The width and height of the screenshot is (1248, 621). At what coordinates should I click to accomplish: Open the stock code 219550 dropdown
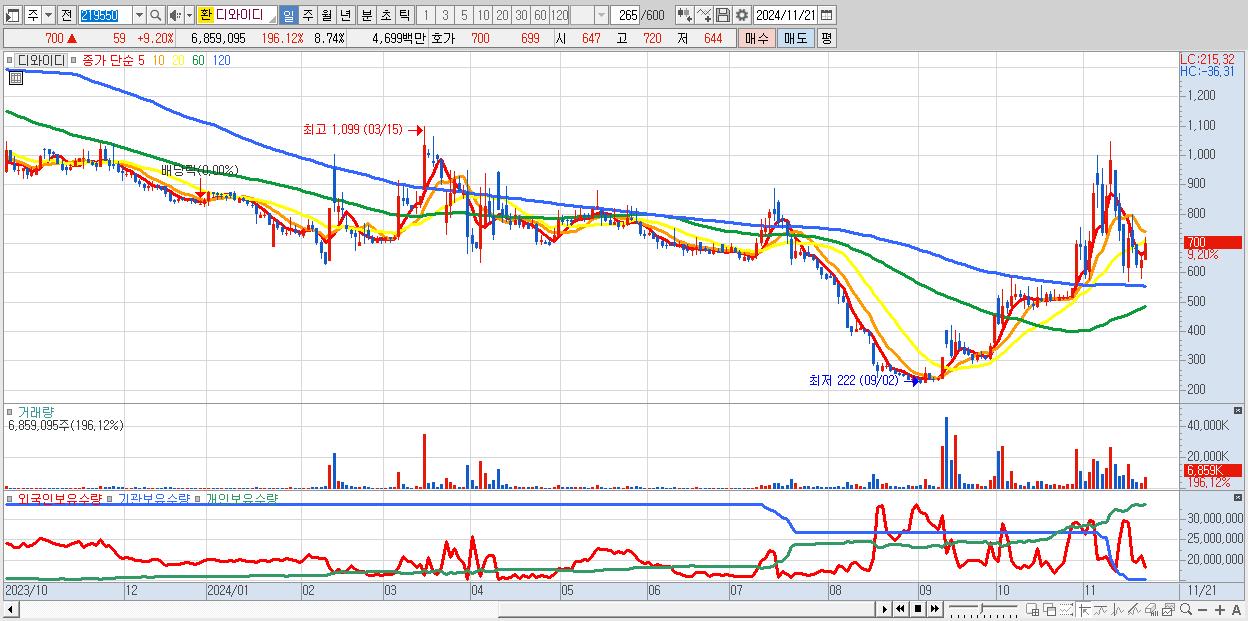tap(139, 15)
